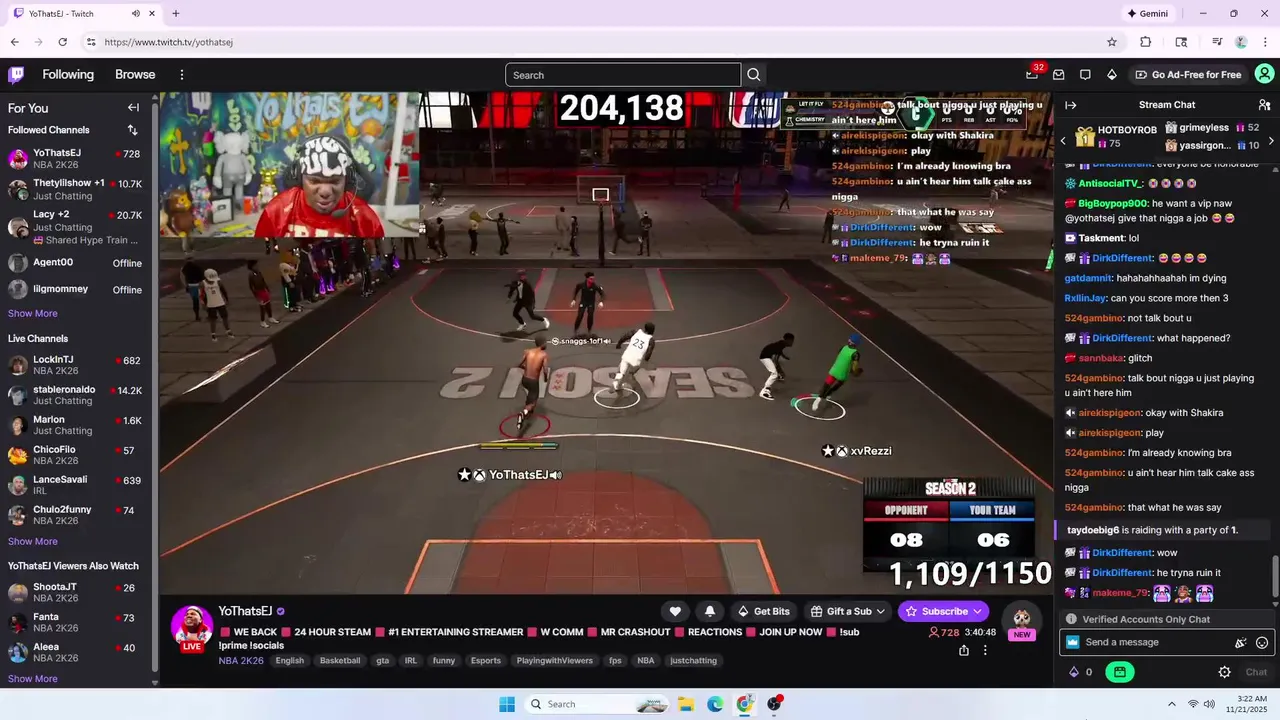Collapse the For You sidebar arrow
This screenshot has width=1280, height=720.
click(133, 108)
